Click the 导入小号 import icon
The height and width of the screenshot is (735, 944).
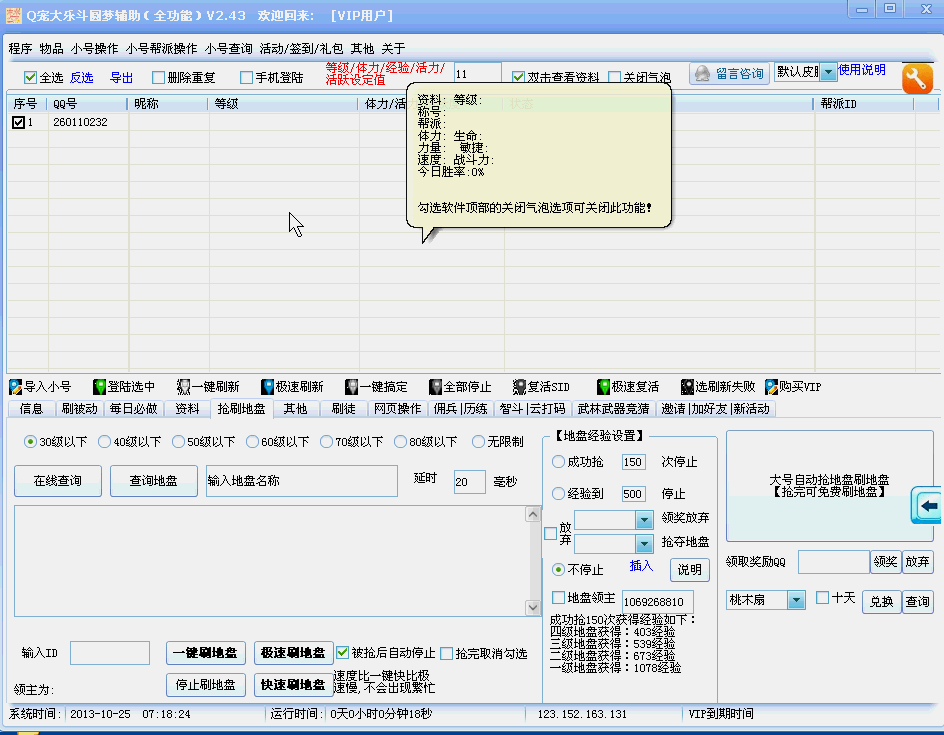tap(16, 386)
